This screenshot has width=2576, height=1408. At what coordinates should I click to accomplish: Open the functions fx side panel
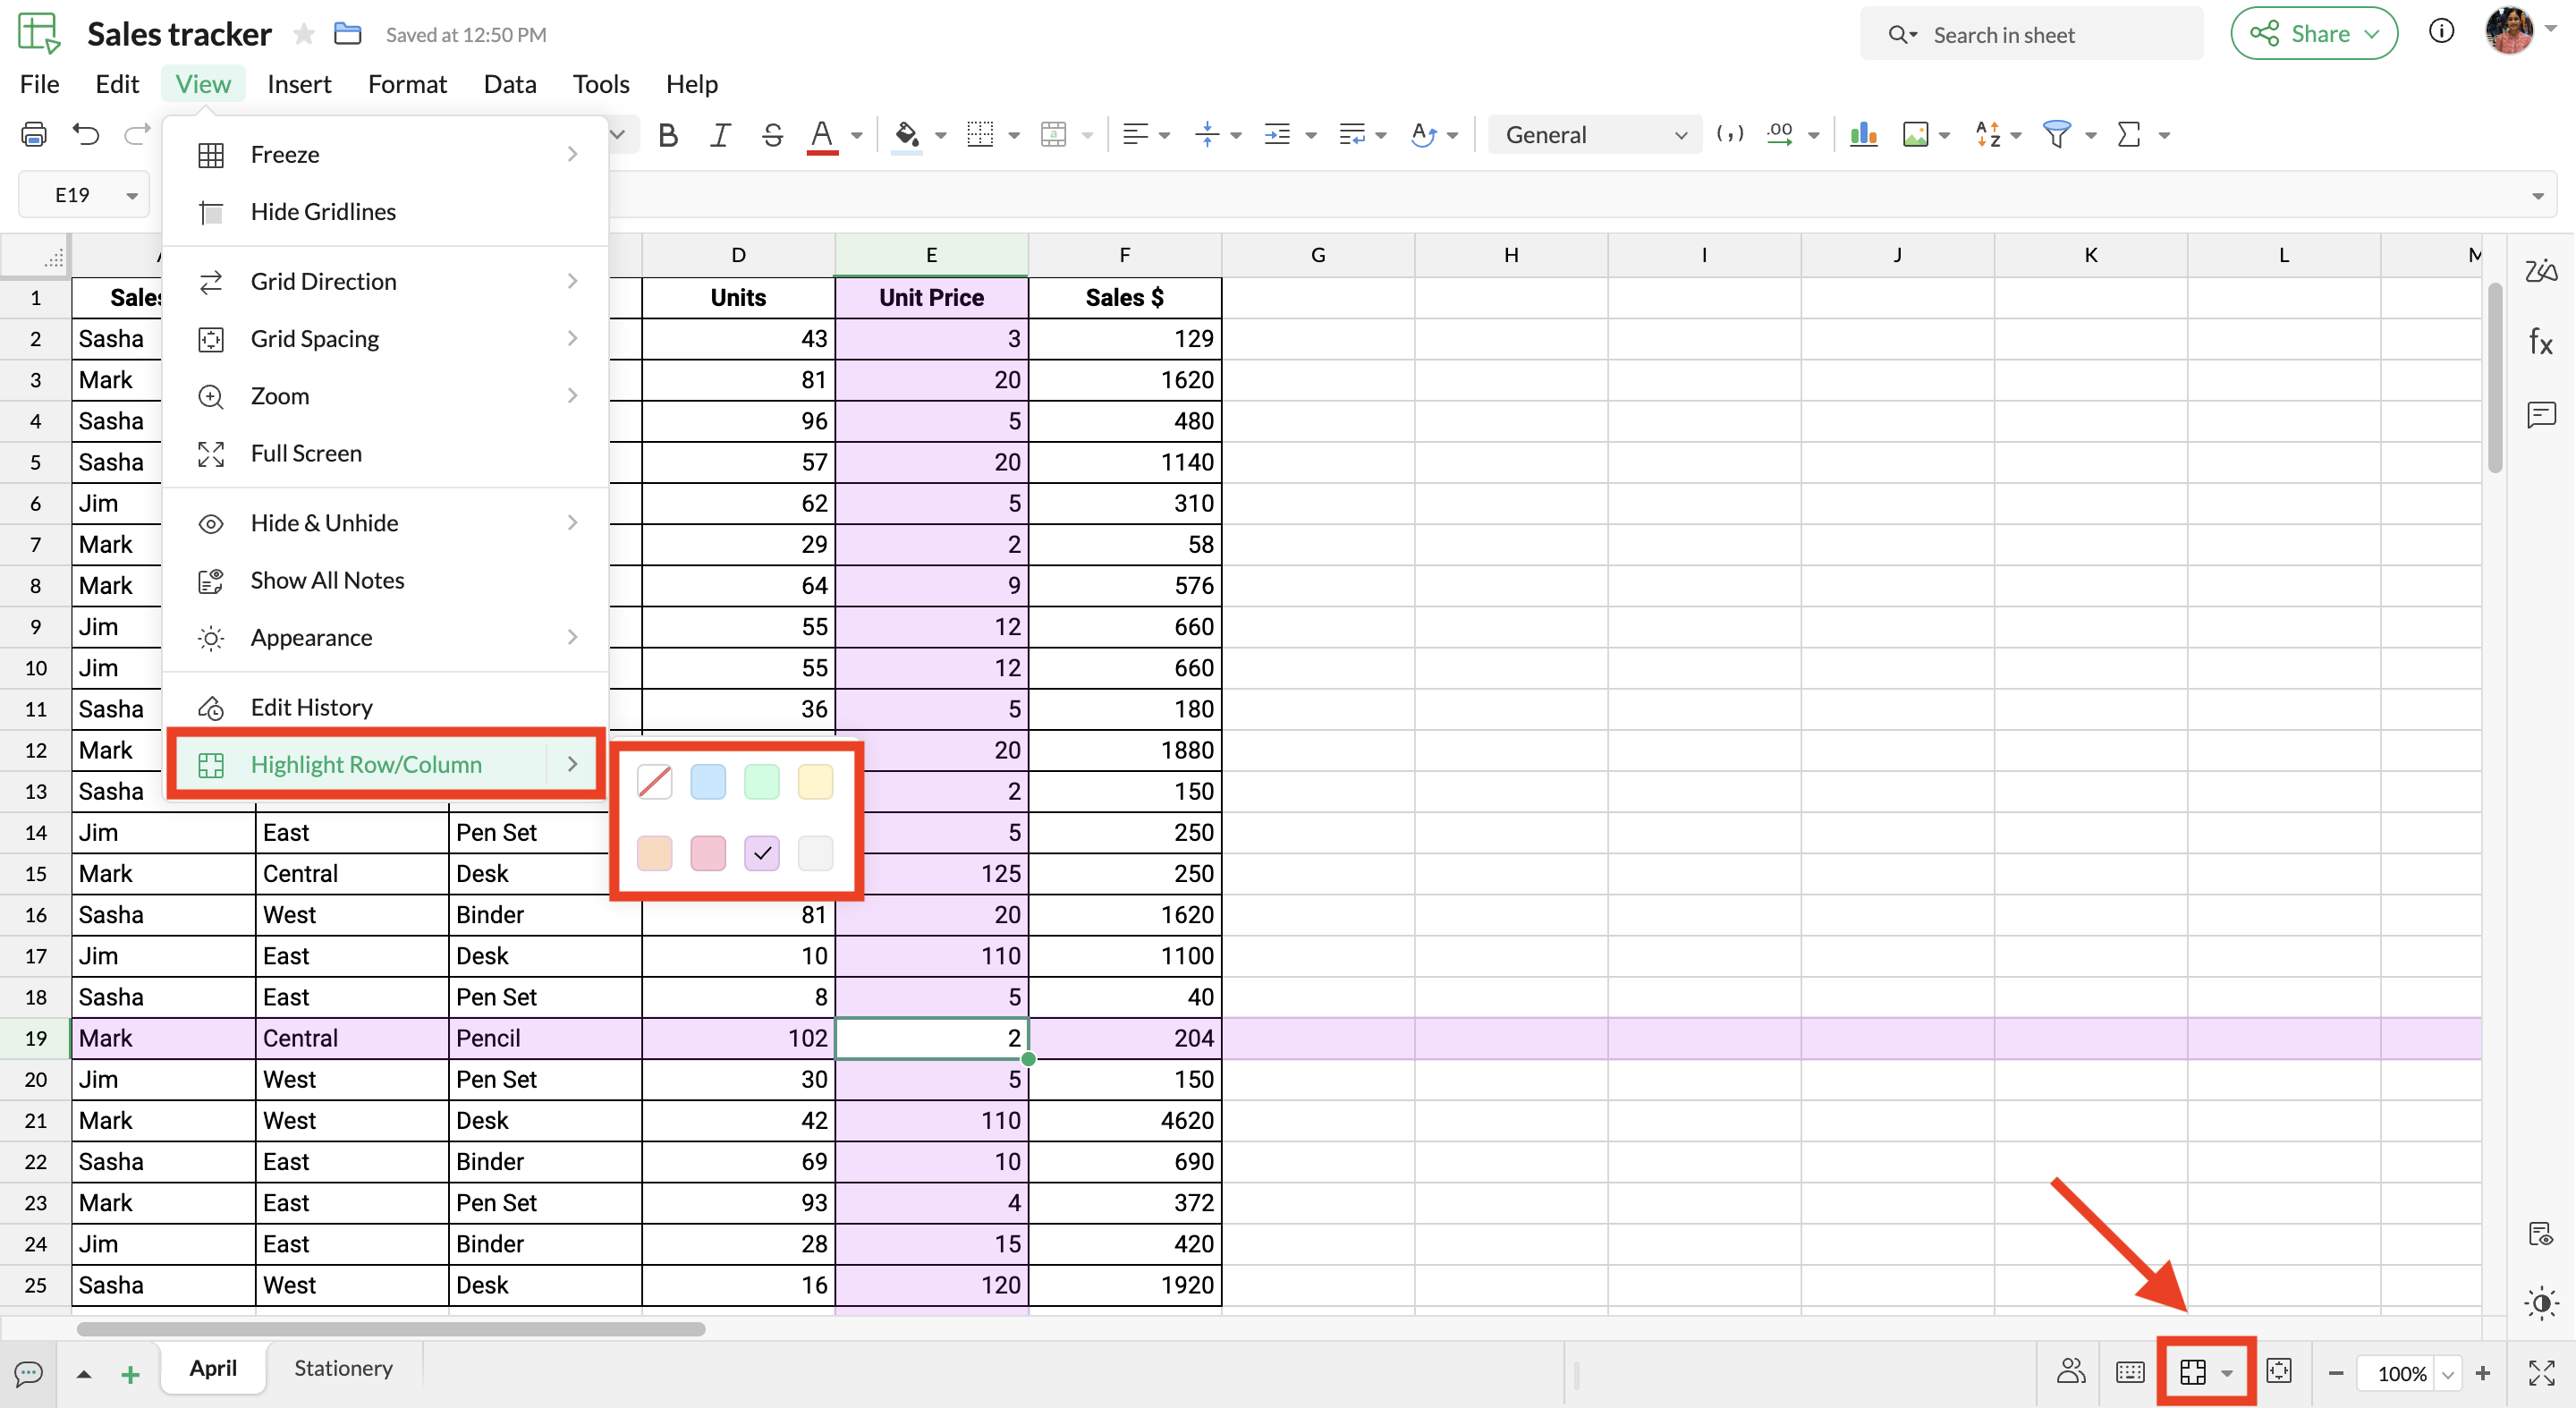click(x=2540, y=343)
